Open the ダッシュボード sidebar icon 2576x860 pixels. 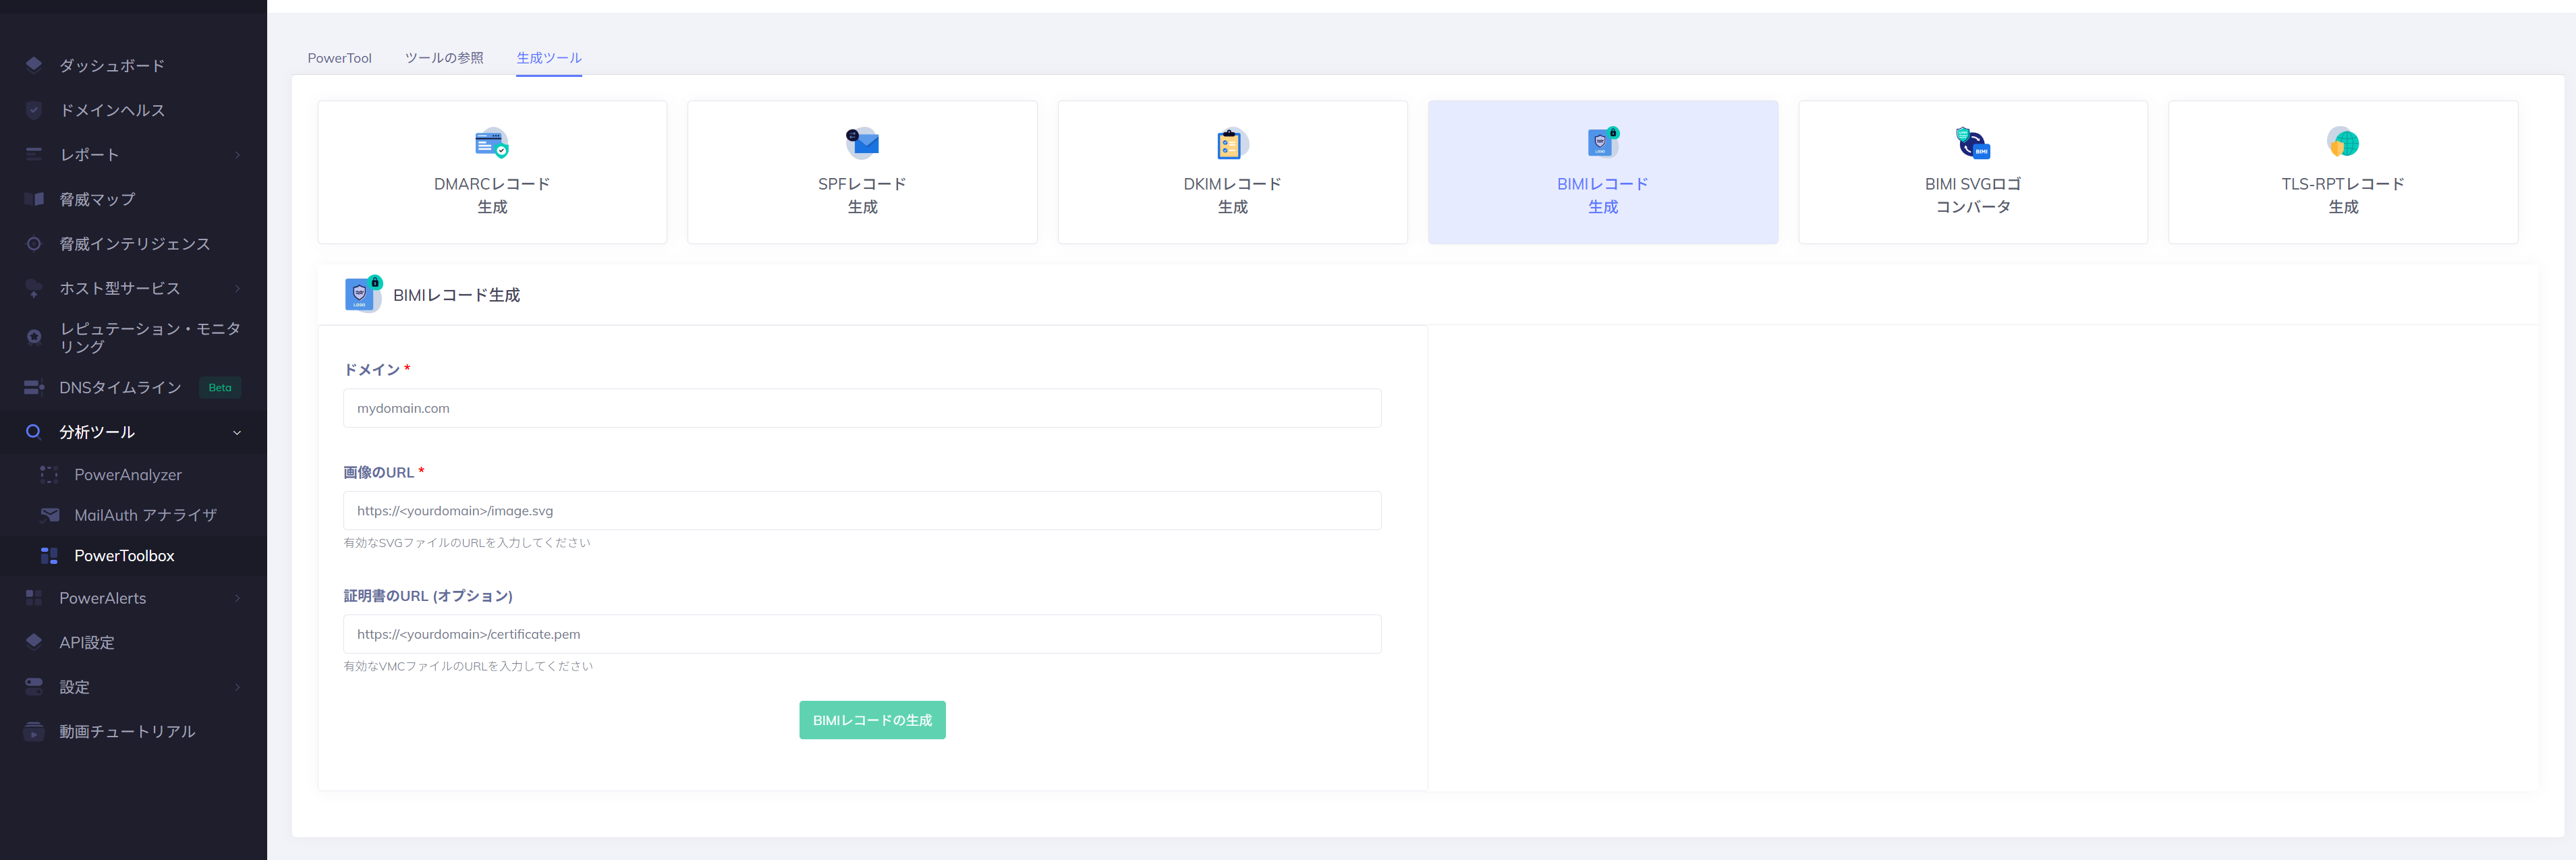(34, 65)
